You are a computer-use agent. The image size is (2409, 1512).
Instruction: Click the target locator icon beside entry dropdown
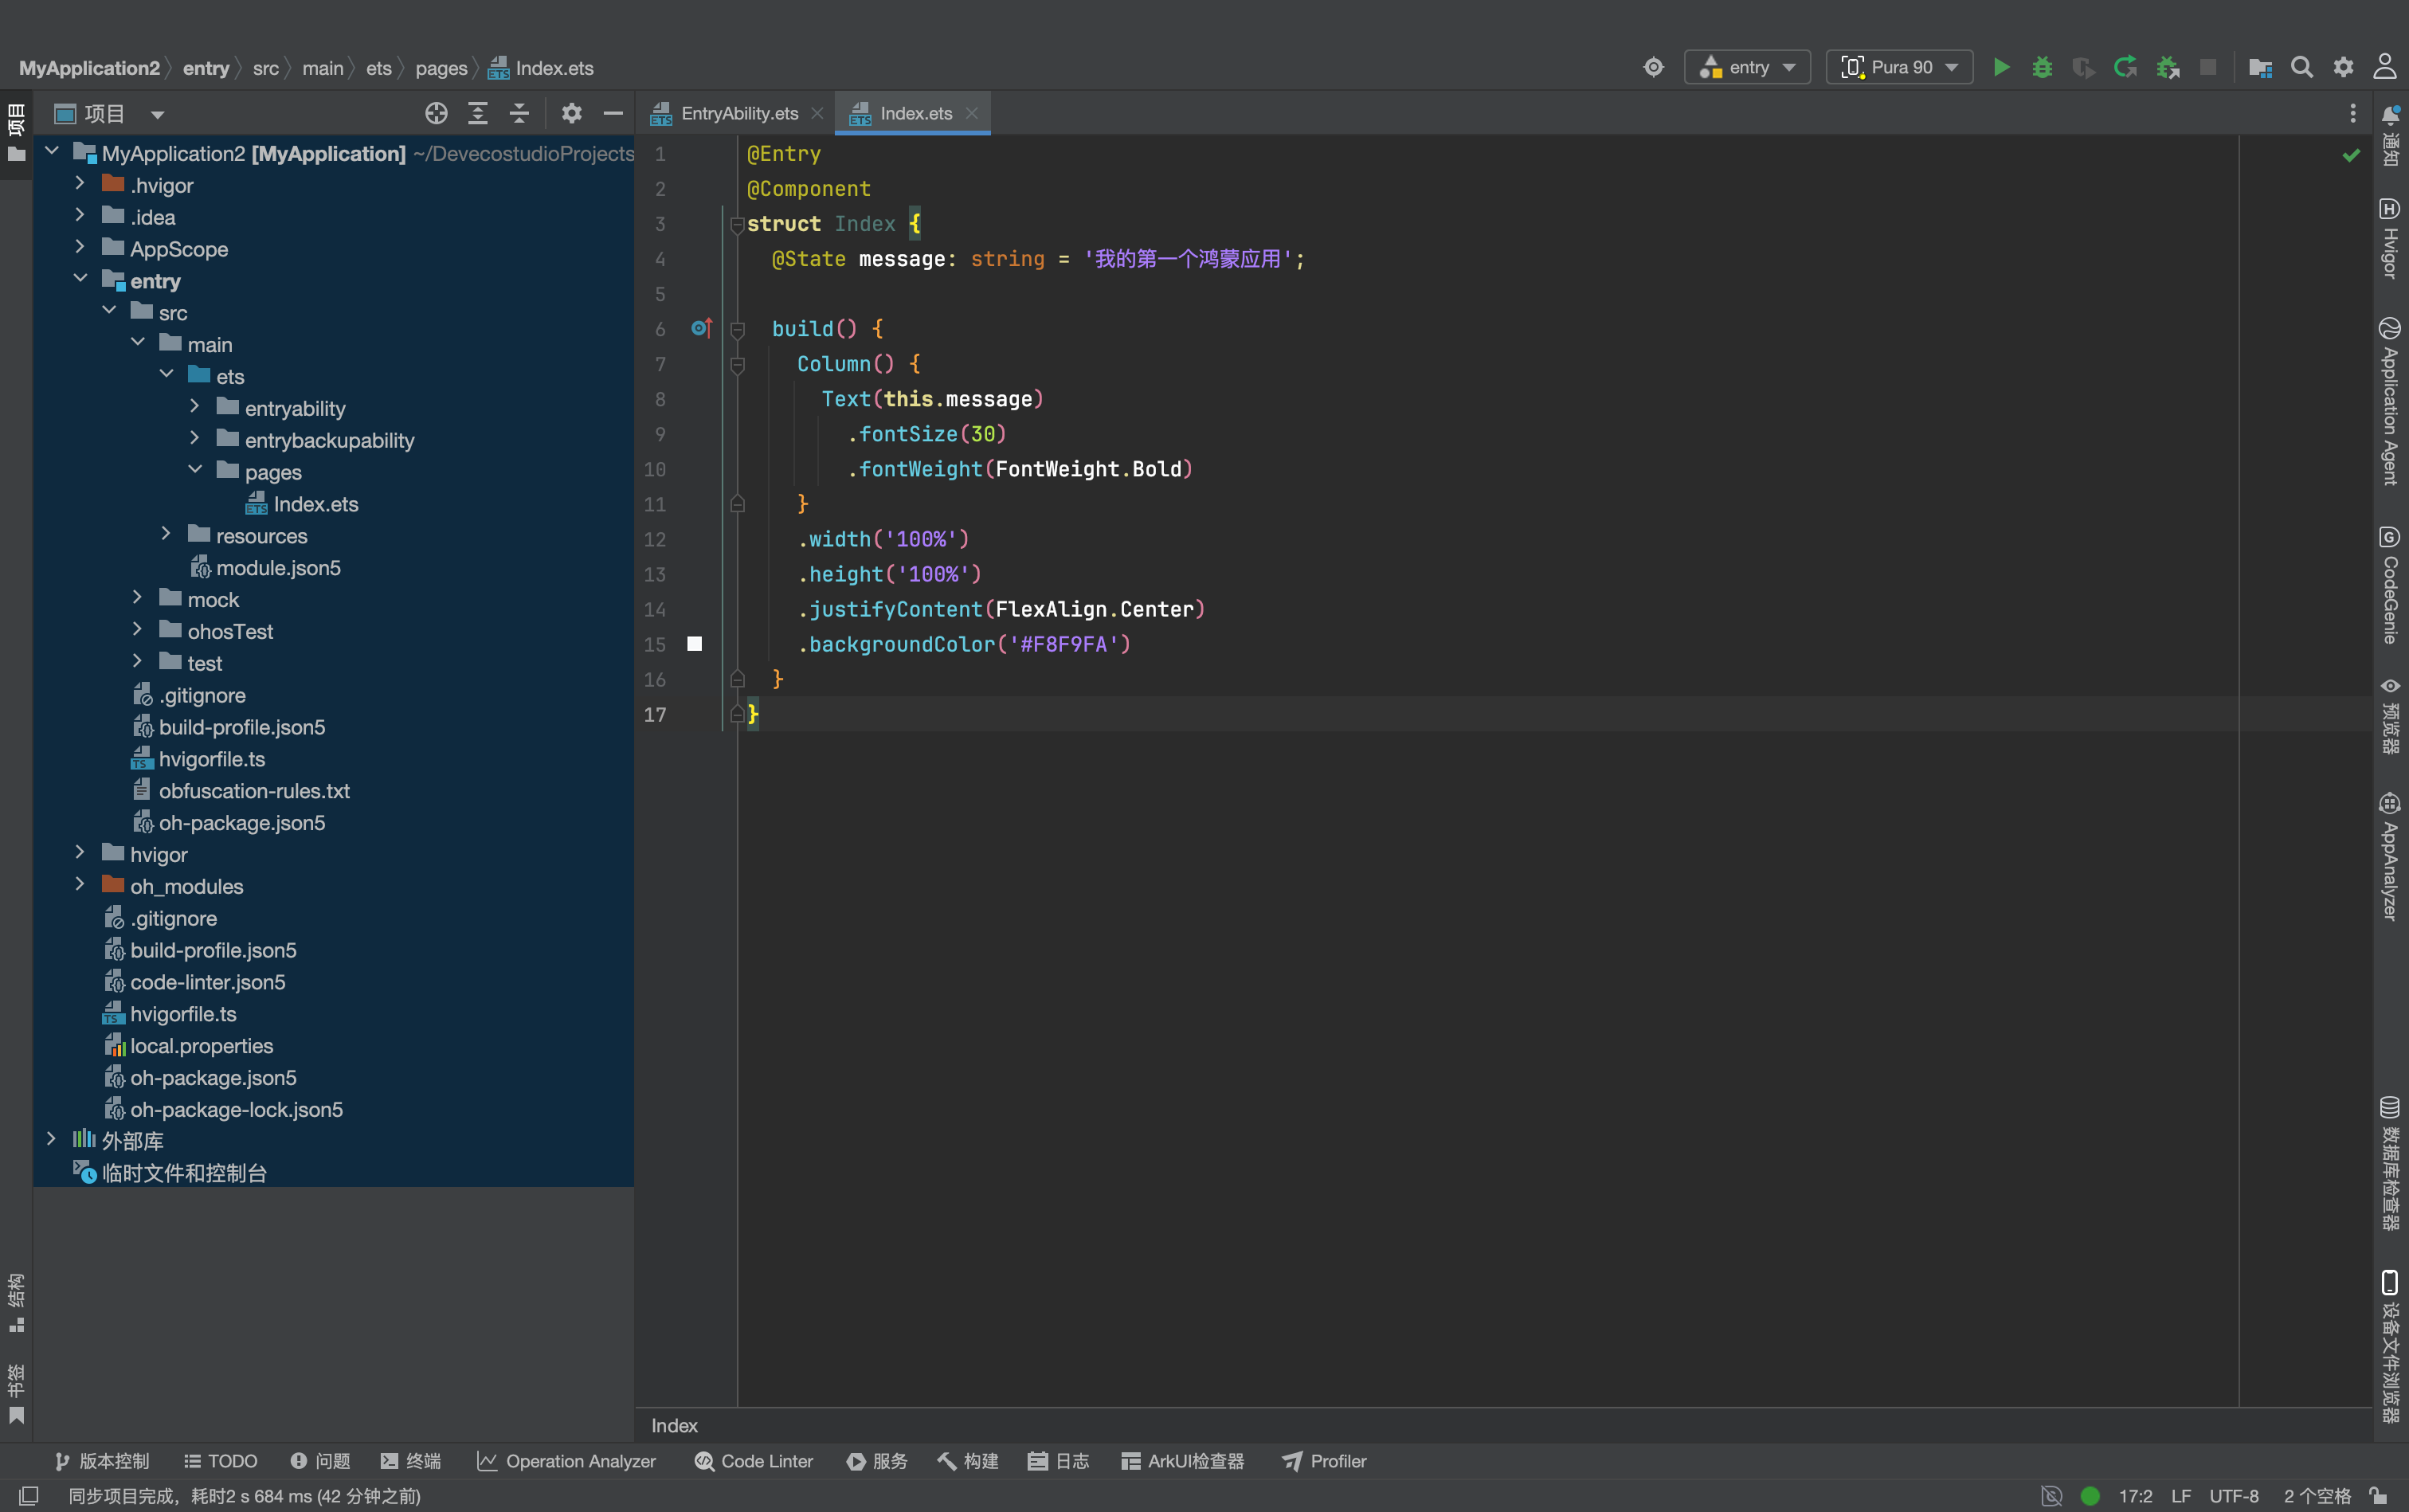tap(1654, 67)
